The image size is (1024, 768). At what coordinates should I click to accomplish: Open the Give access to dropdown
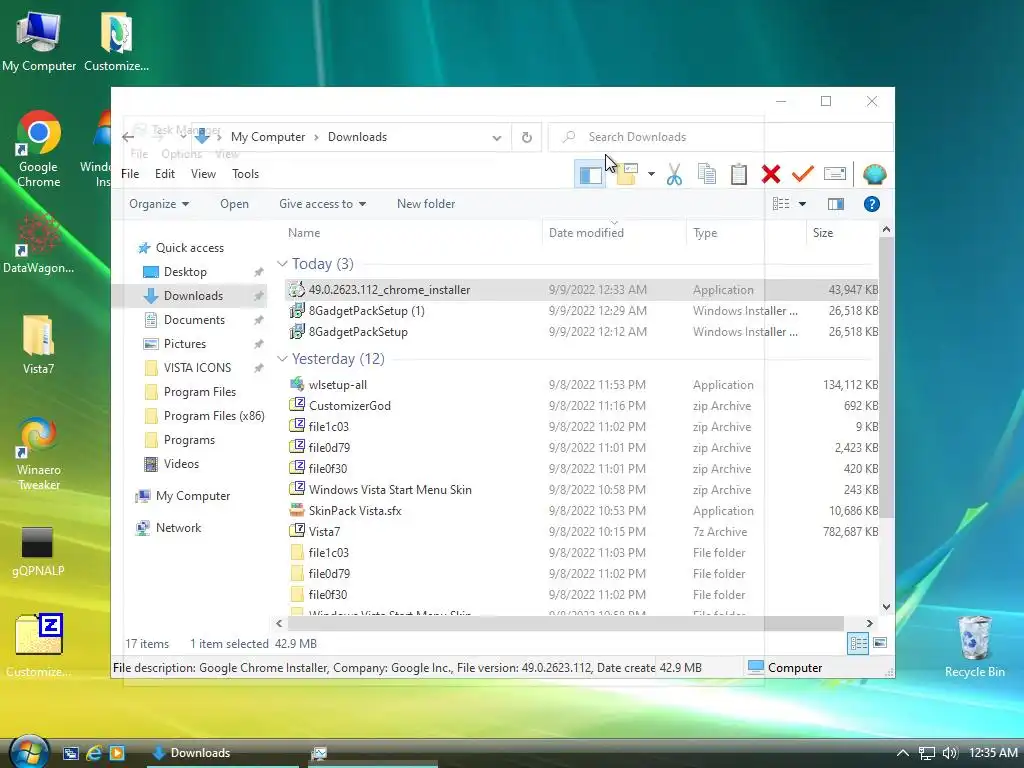pyautogui.click(x=323, y=204)
